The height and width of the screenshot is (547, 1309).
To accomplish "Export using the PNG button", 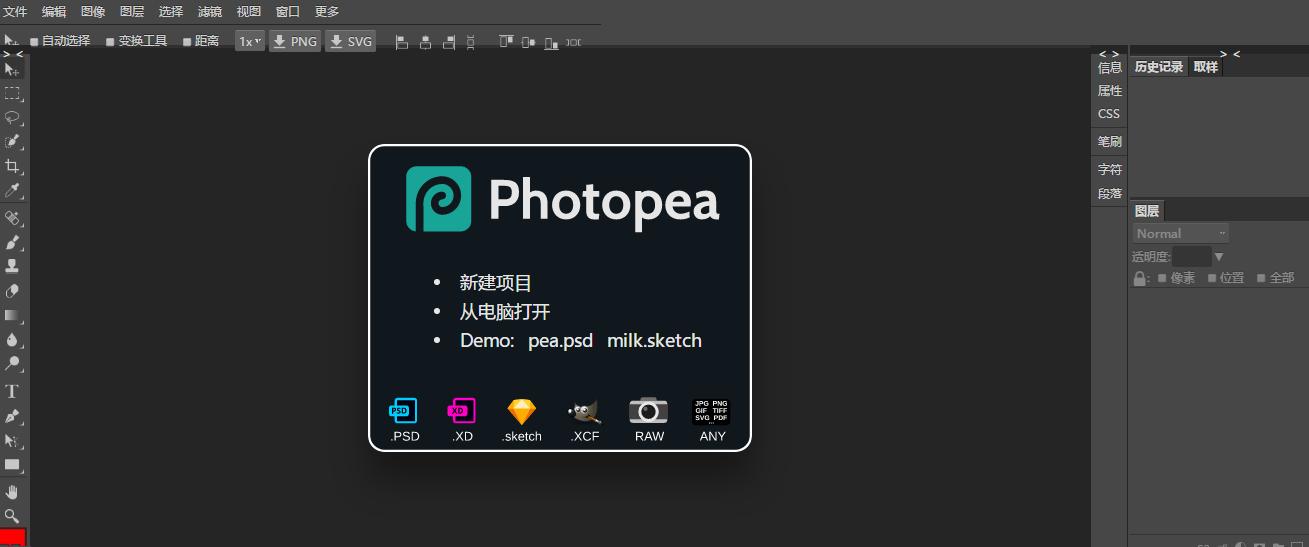I will (x=295, y=41).
